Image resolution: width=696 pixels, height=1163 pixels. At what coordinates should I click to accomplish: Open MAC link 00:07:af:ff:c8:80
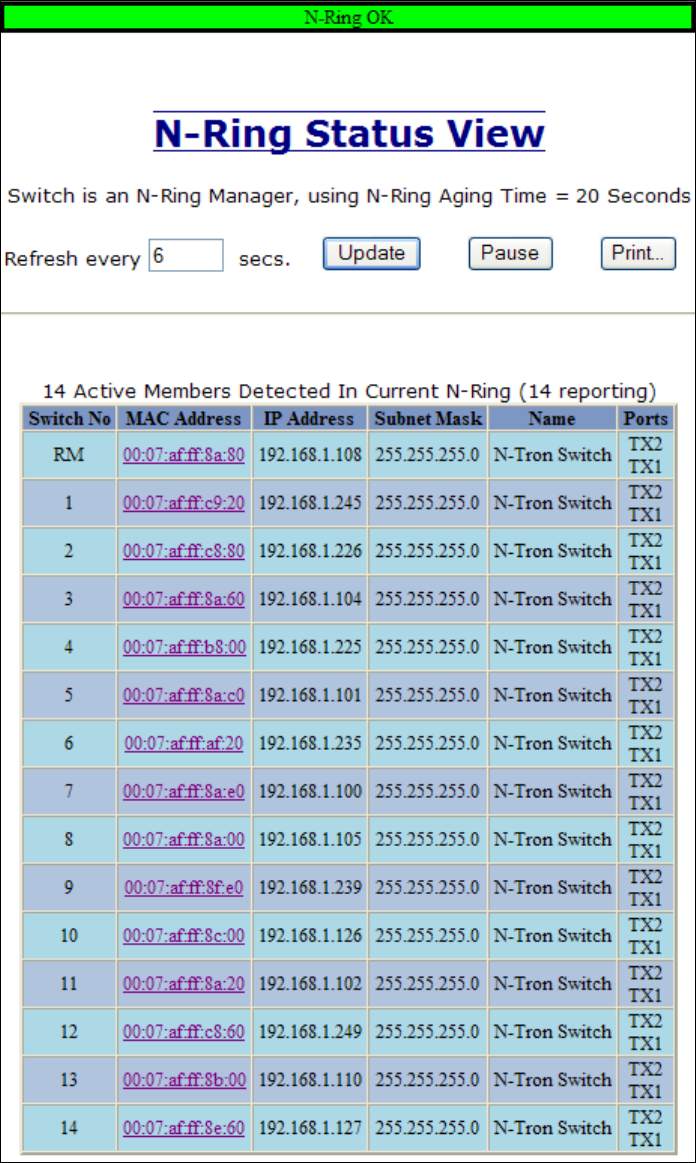[x=184, y=551]
